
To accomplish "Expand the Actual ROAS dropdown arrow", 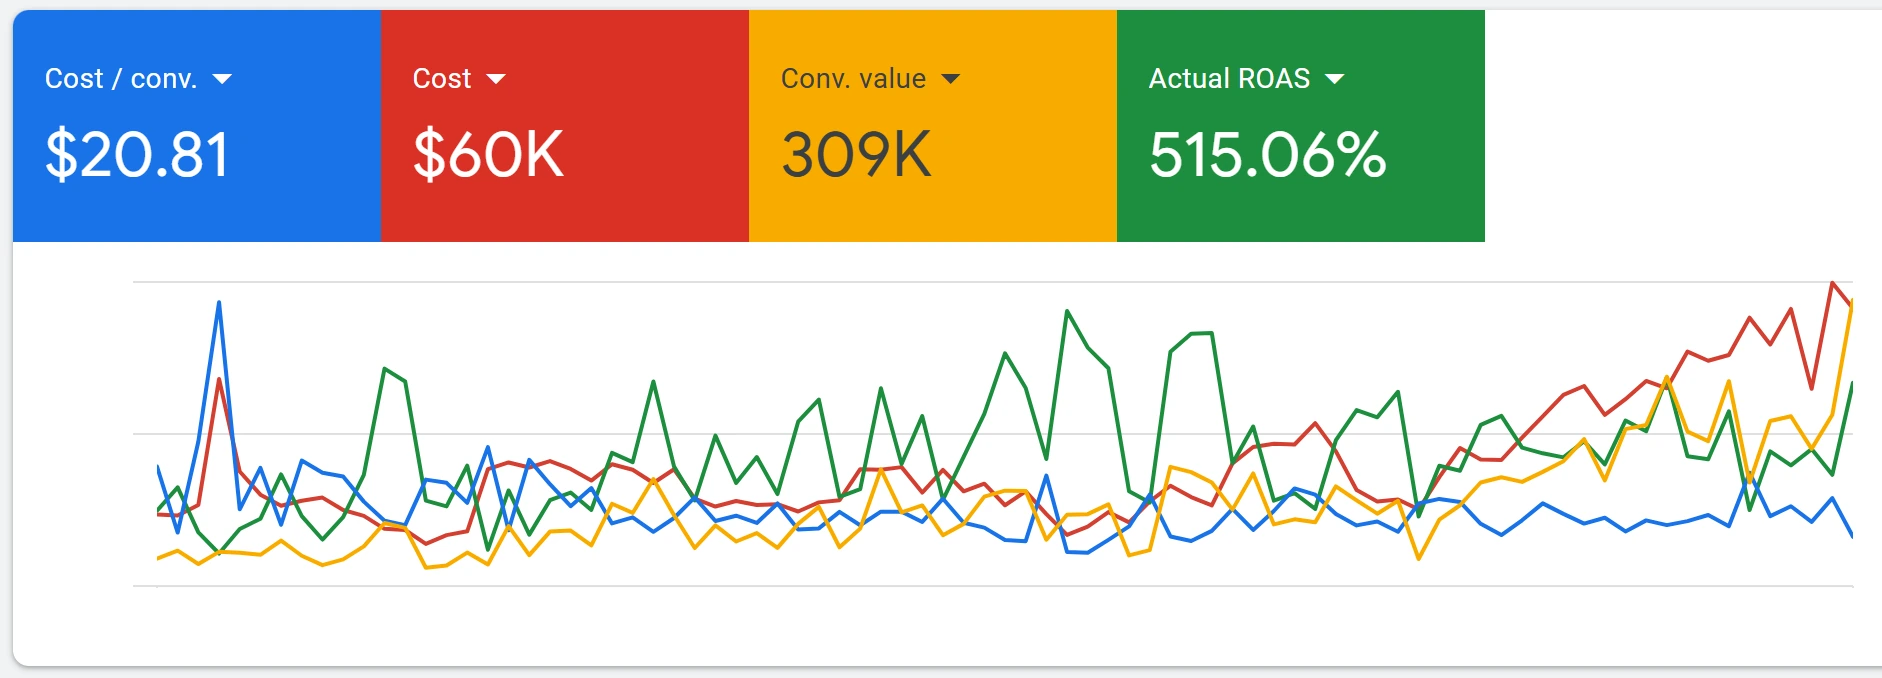I will [1334, 79].
